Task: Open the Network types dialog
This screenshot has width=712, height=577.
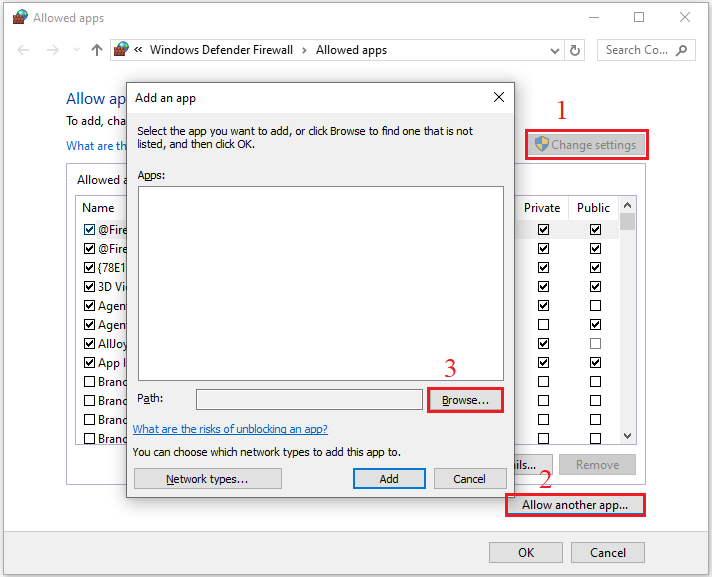Action: [x=208, y=479]
